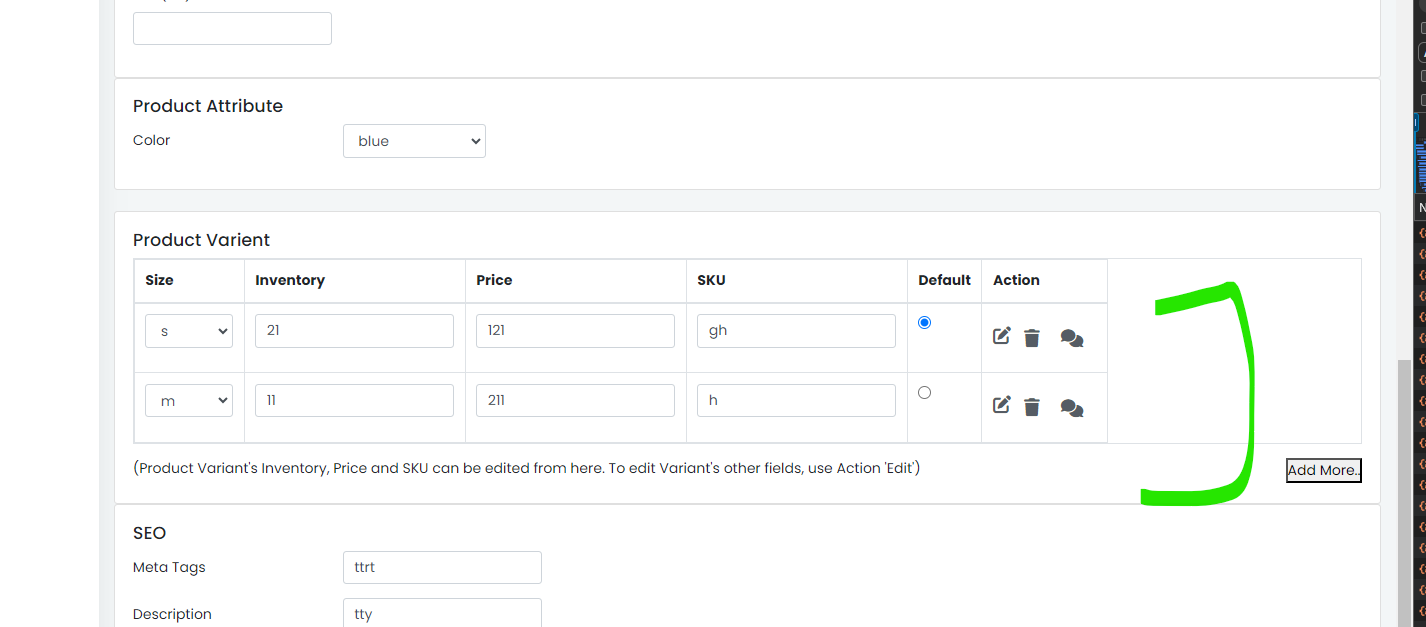Click the Product Varient heading
This screenshot has width=1426, height=627.
pos(202,240)
